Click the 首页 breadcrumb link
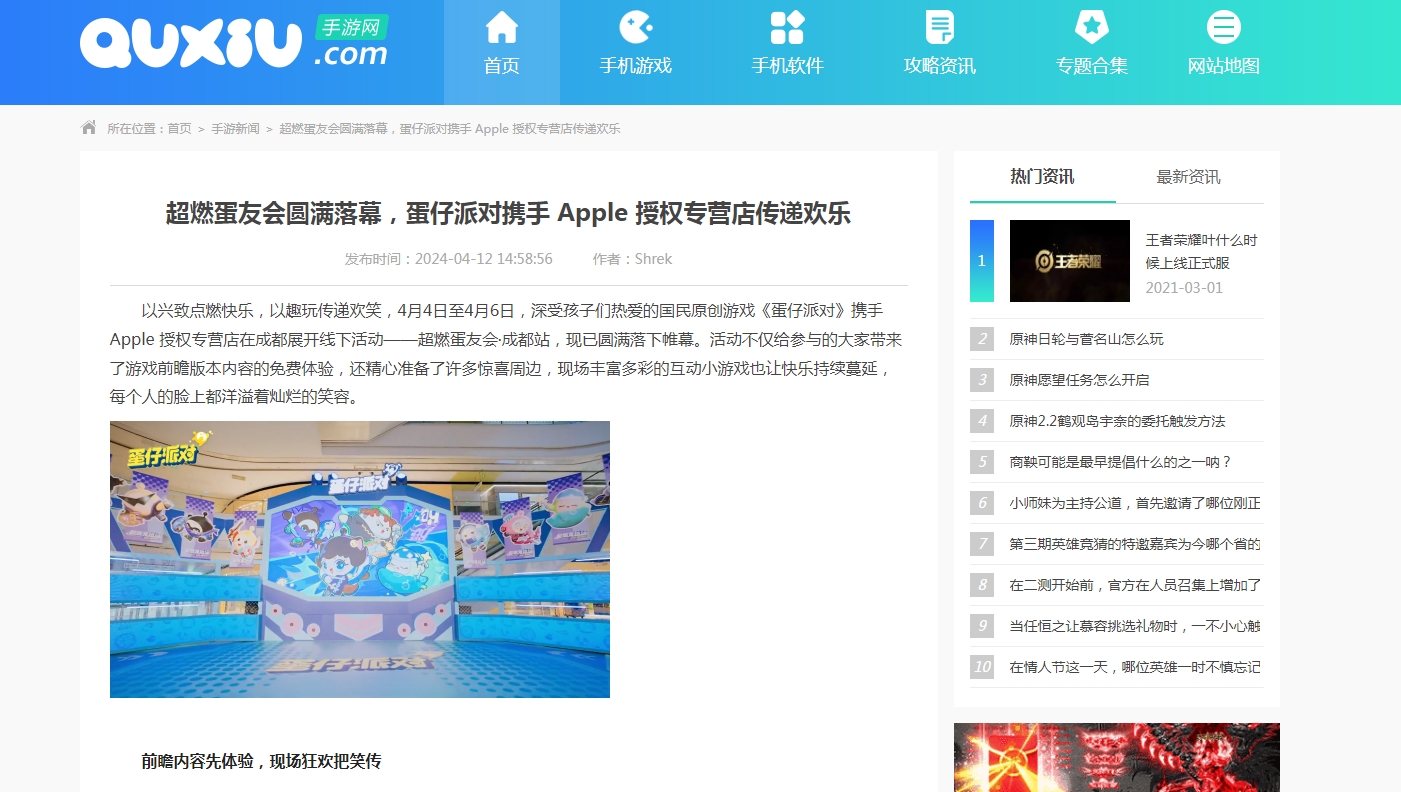The image size is (1401, 792). click(179, 129)
